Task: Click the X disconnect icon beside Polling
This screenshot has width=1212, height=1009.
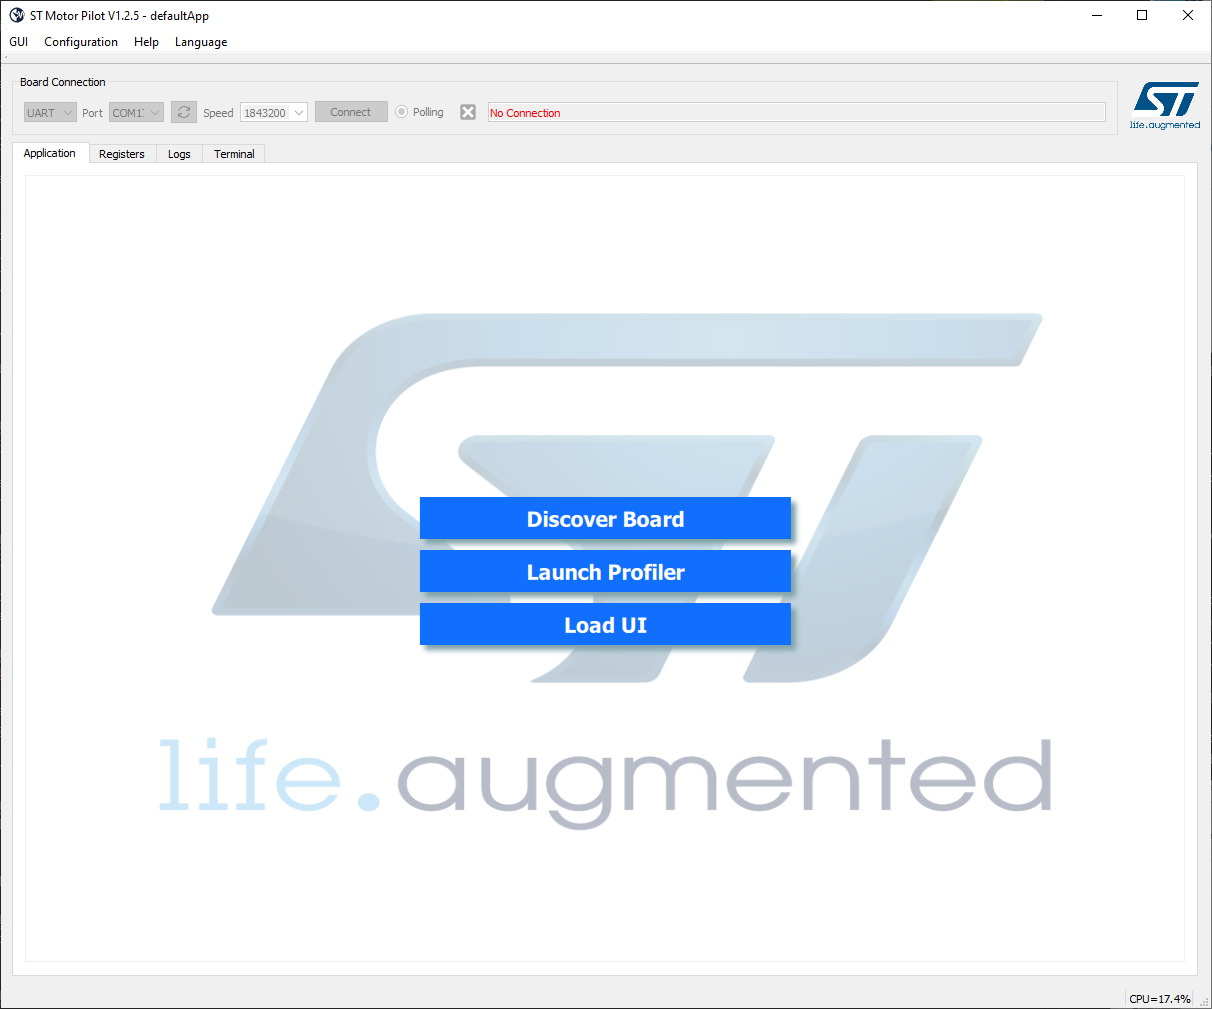Action: 468,112
